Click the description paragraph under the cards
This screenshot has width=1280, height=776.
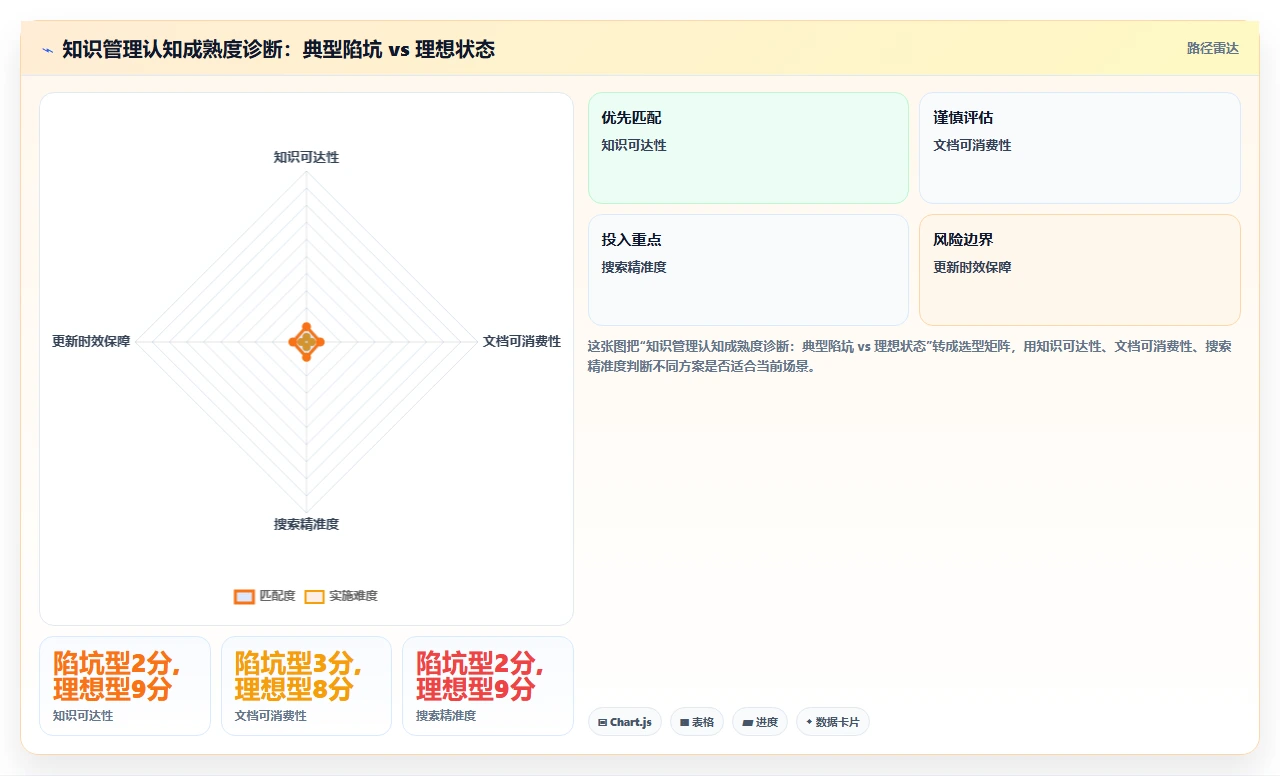910,356
